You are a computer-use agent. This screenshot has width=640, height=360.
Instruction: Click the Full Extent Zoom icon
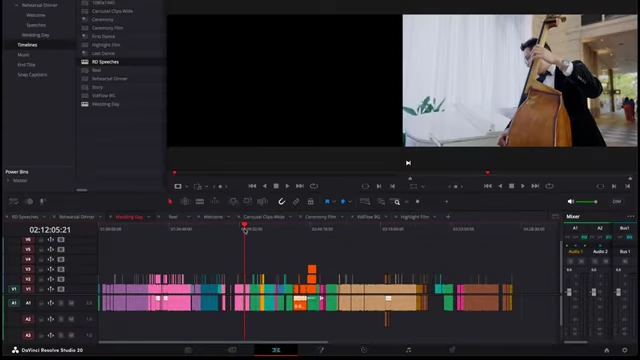coord(365,201)
